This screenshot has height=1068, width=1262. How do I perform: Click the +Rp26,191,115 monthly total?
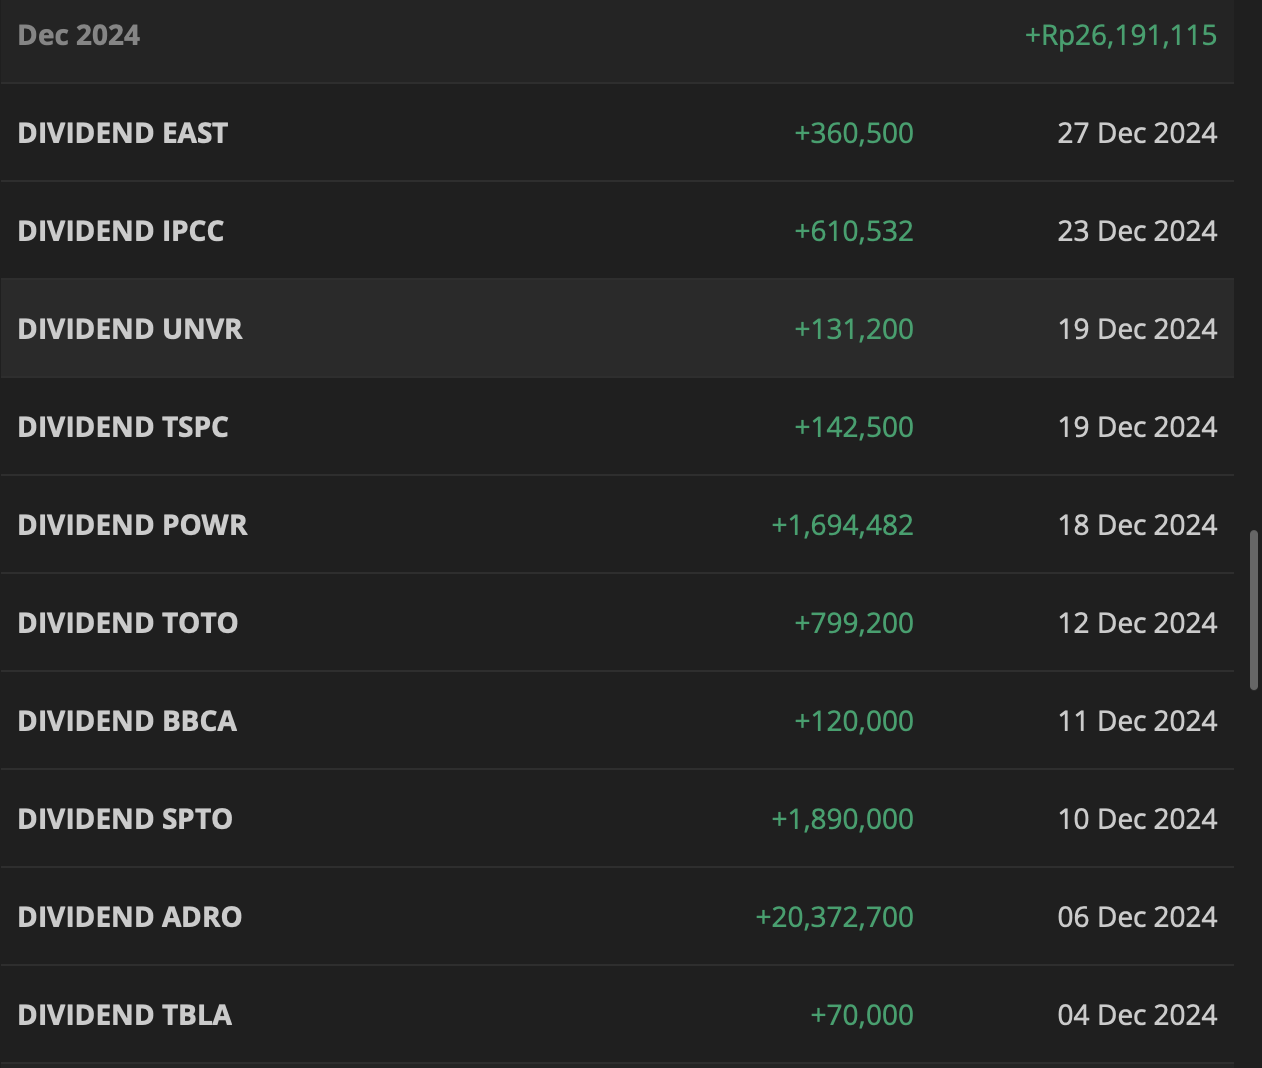tap(1120, 36)
